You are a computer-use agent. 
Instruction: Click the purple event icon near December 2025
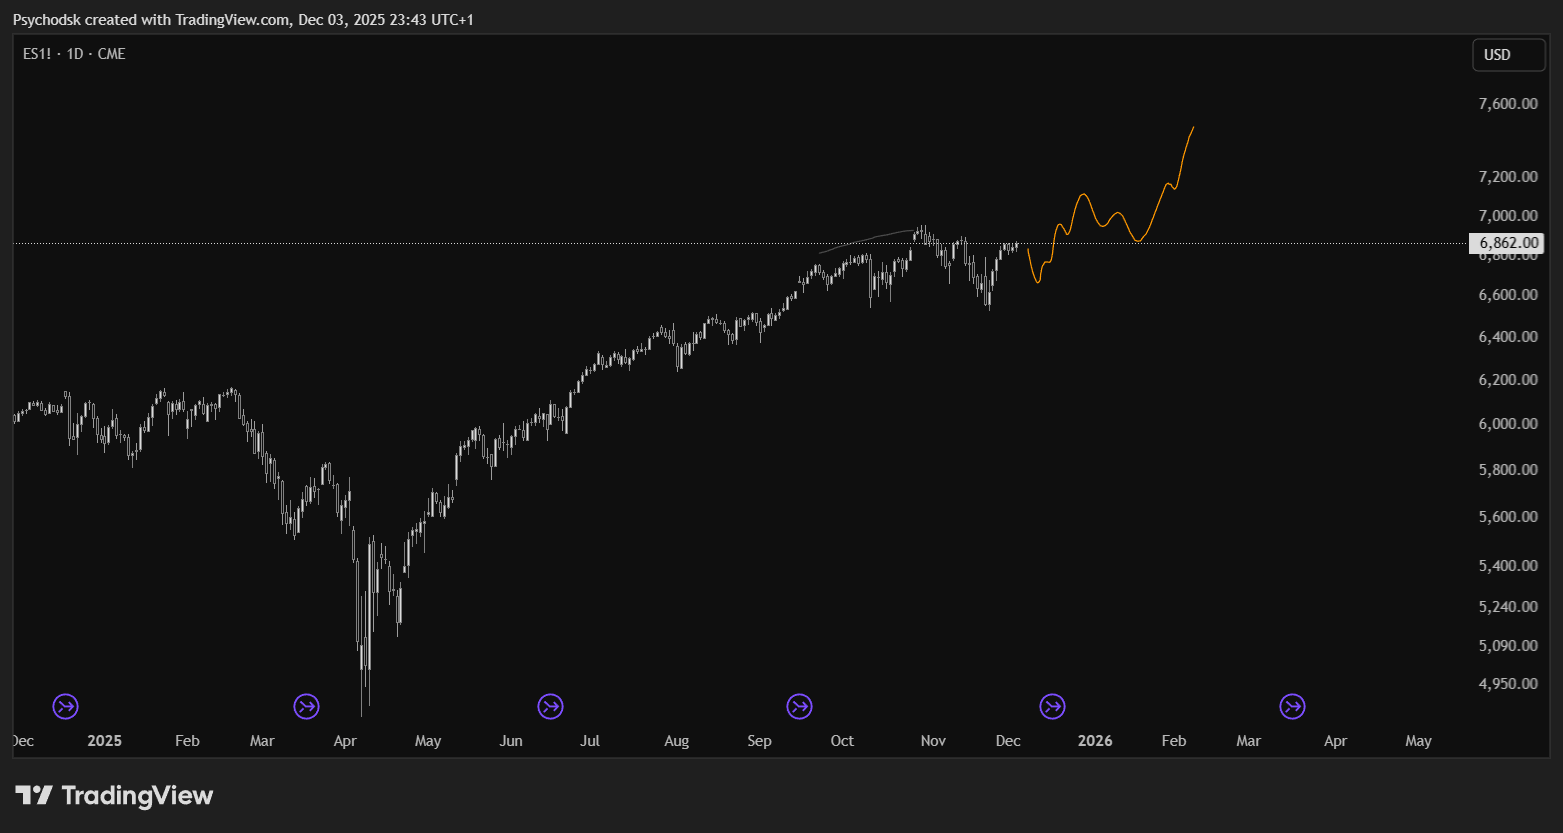(x=1052, y=707)
